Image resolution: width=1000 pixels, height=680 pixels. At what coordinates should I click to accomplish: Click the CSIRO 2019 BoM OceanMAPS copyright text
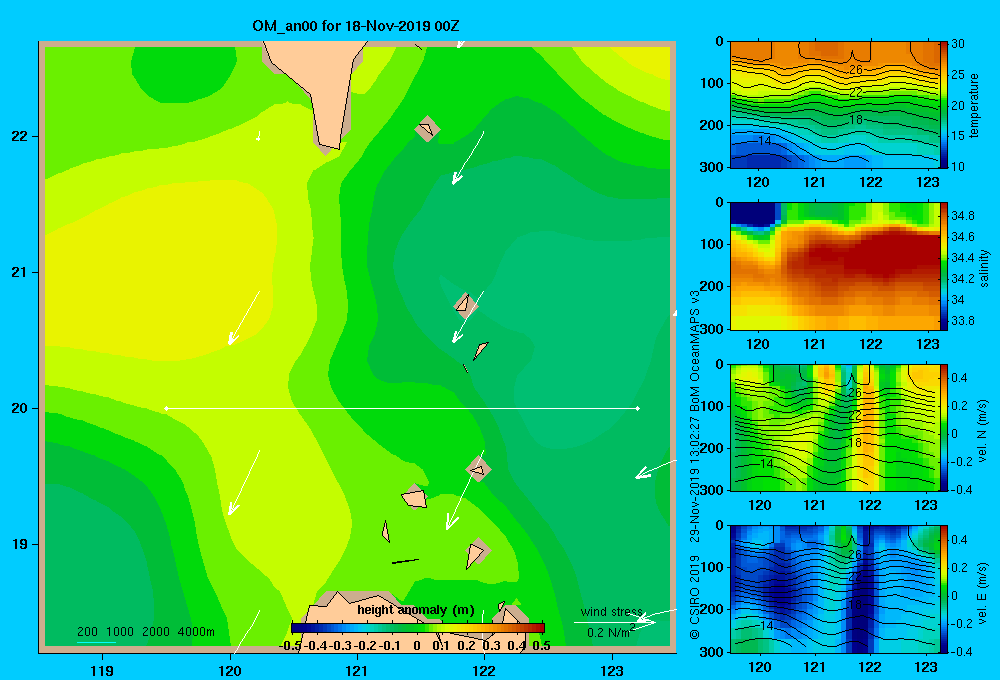tap(695, 464)
